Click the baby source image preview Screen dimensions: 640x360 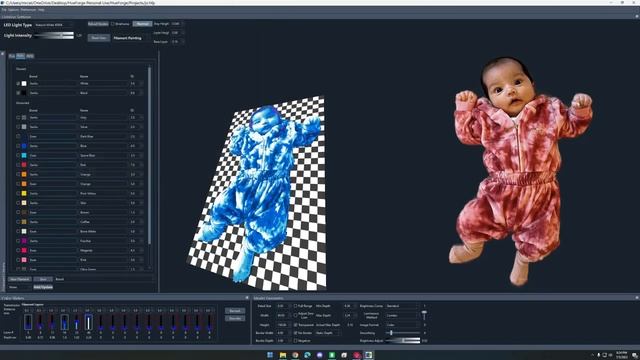tap(521, 171)
